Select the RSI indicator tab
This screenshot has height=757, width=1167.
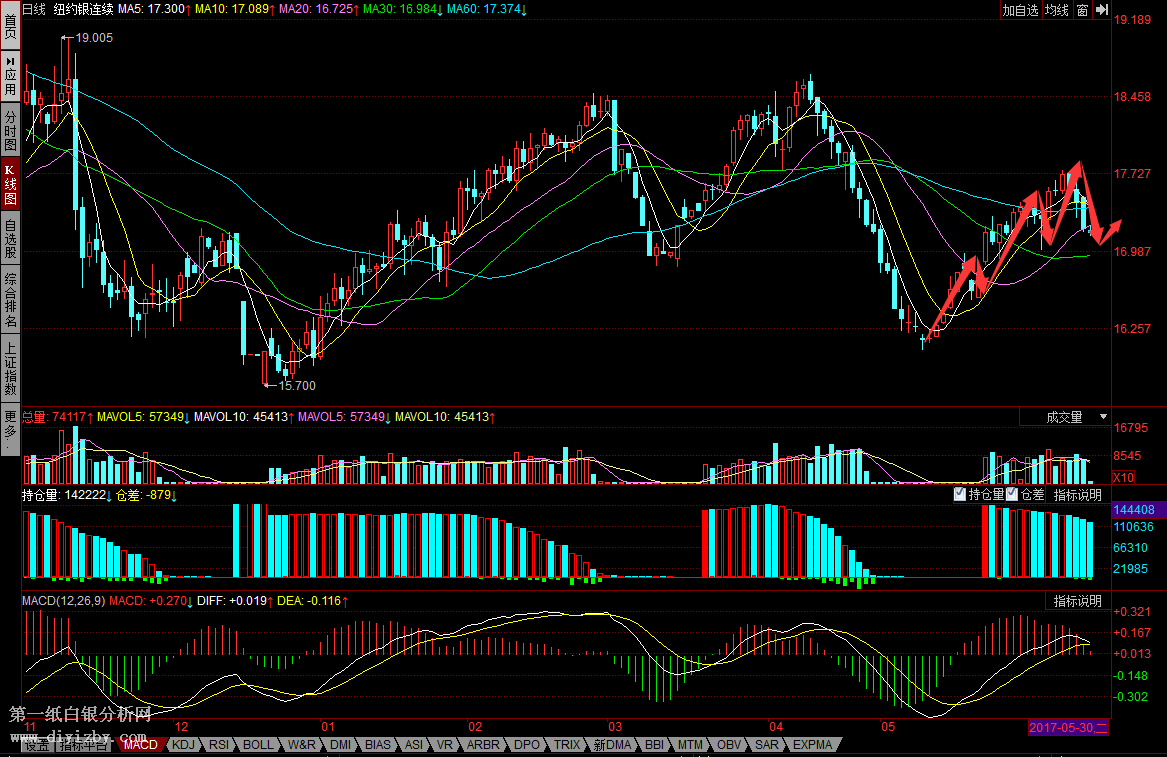pyautogui.click(x=219, y=745)
